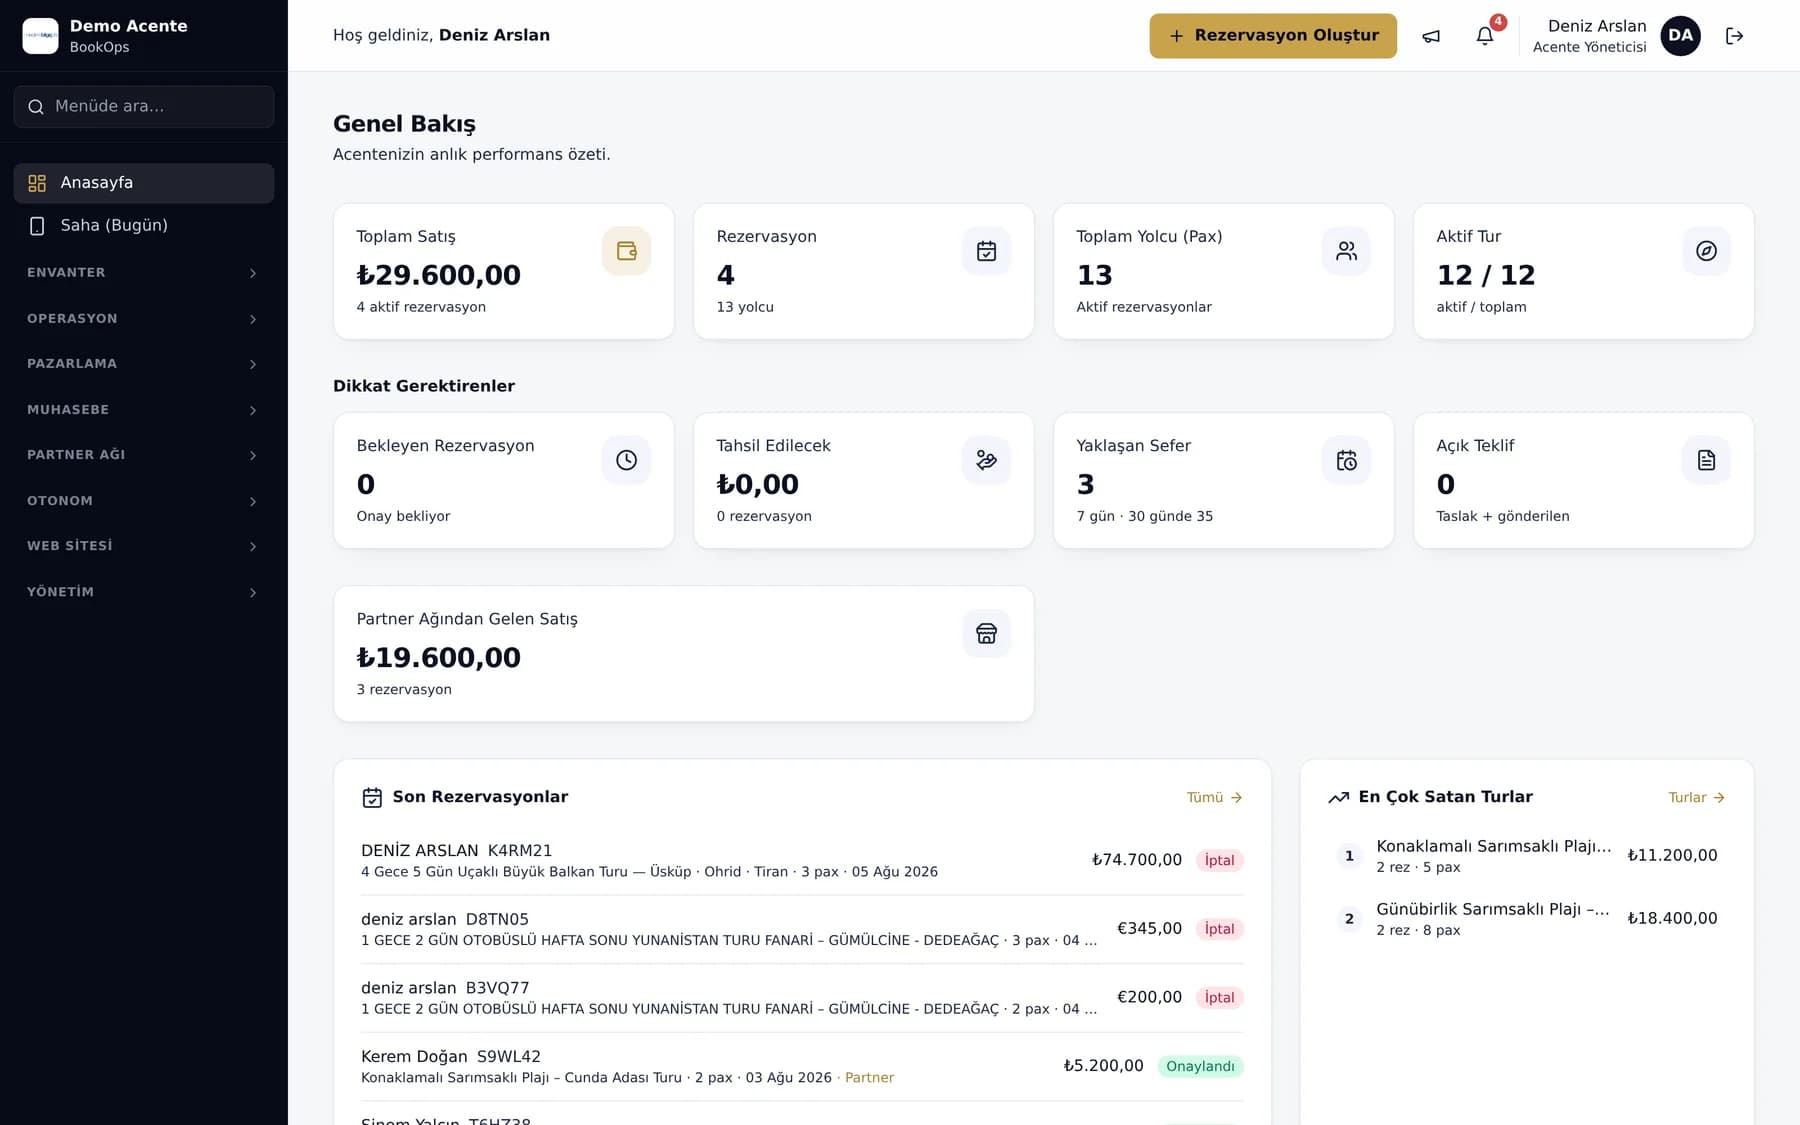This screenshot has width=1800, height=1125.
Task: Click the ₺11.200,00 tour revenue
Action: coord(1672,855)
